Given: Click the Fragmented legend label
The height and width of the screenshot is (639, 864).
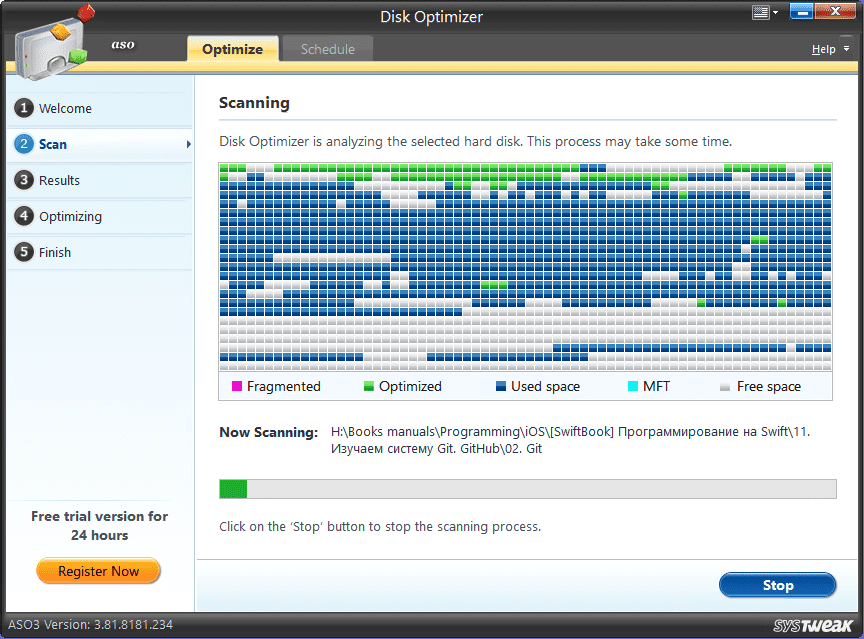Looking at the screenshot, I should point(284,387).
